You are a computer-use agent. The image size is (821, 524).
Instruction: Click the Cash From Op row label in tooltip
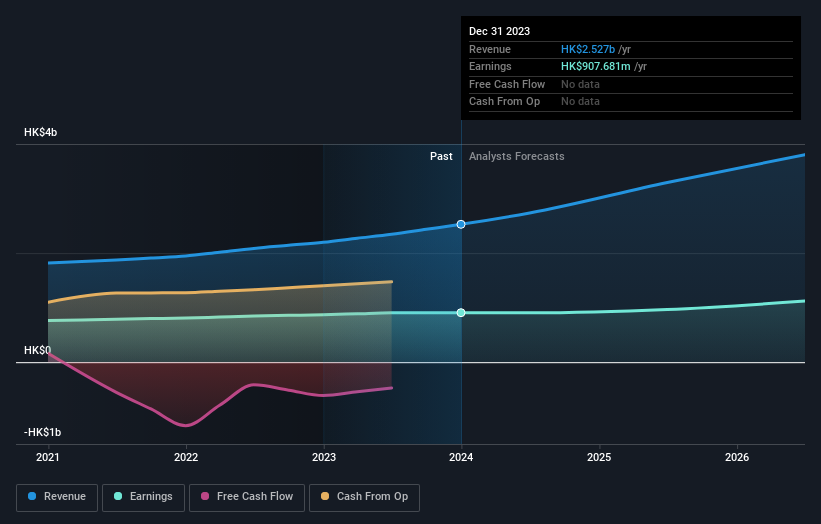504,102
